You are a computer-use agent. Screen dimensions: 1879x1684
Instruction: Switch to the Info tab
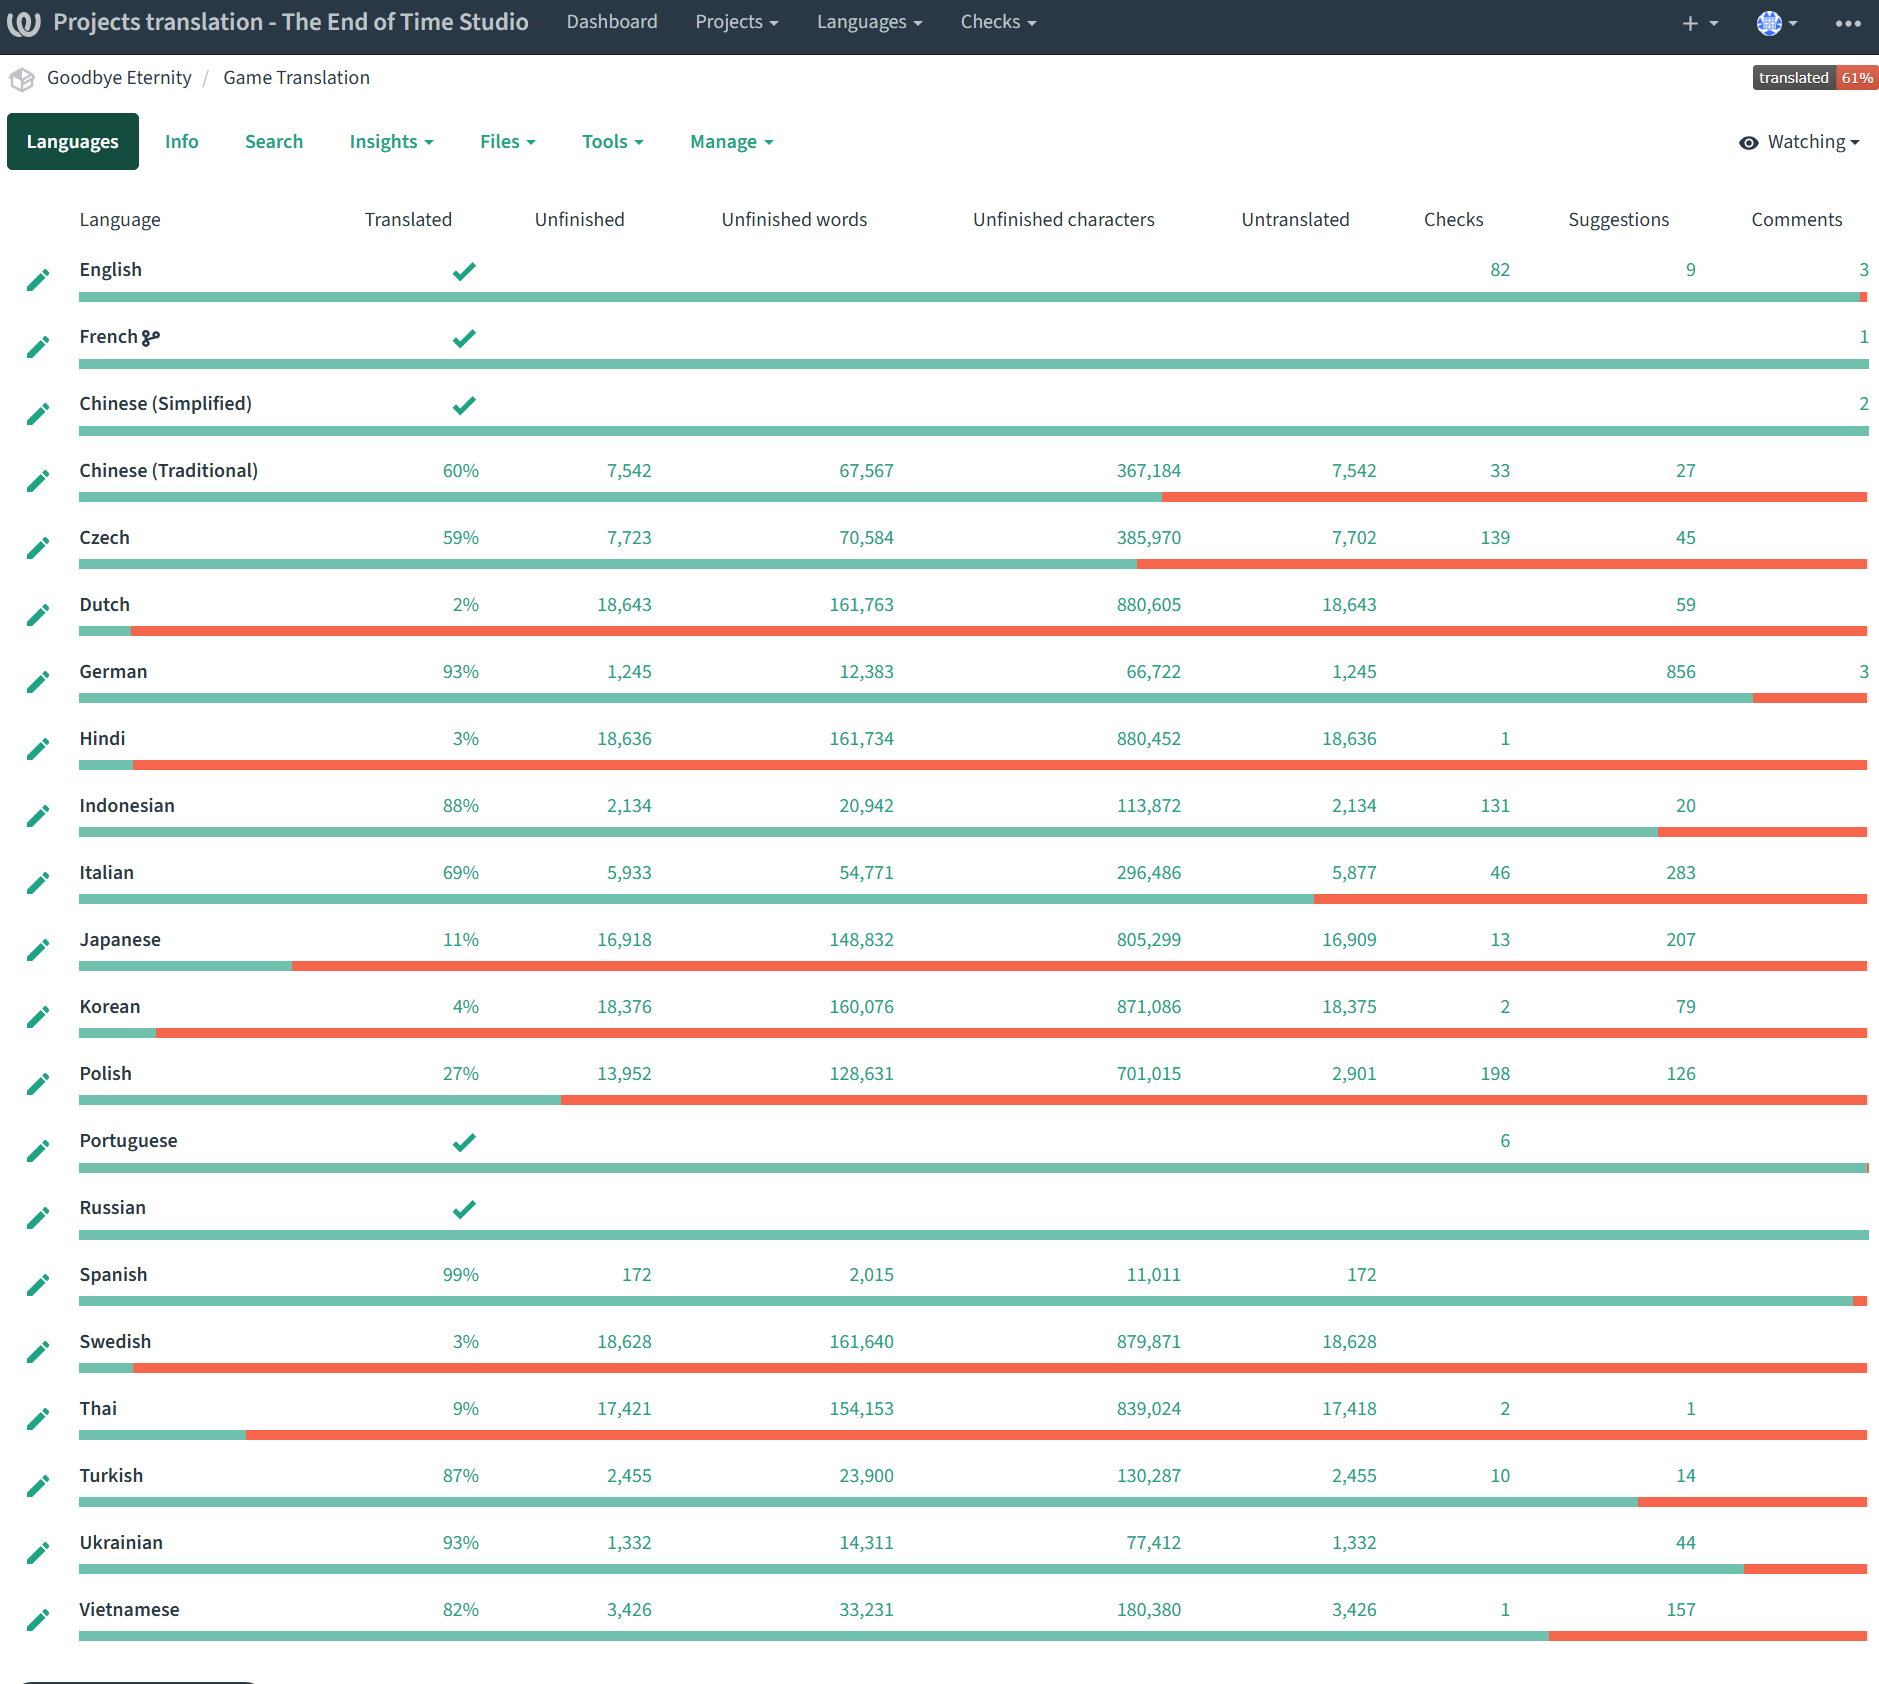[x=182, y=142]
